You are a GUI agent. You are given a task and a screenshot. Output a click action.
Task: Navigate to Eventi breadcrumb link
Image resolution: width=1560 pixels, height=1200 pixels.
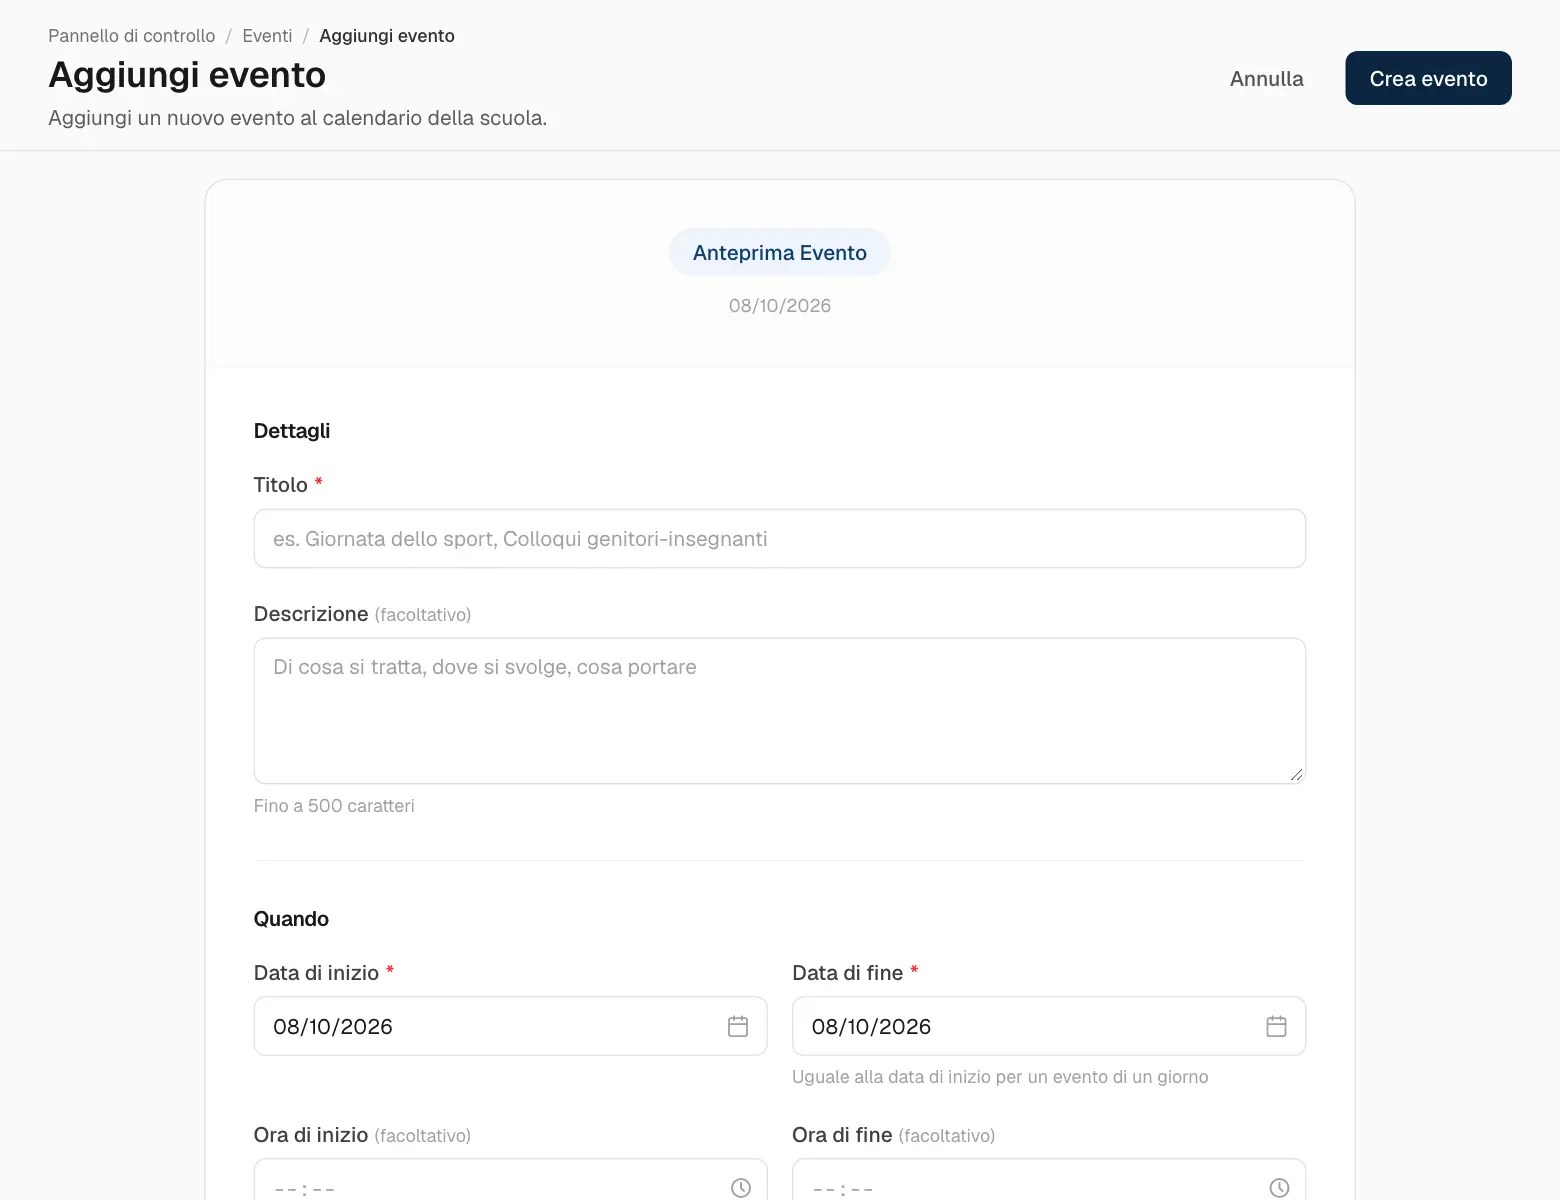point(267,36)
